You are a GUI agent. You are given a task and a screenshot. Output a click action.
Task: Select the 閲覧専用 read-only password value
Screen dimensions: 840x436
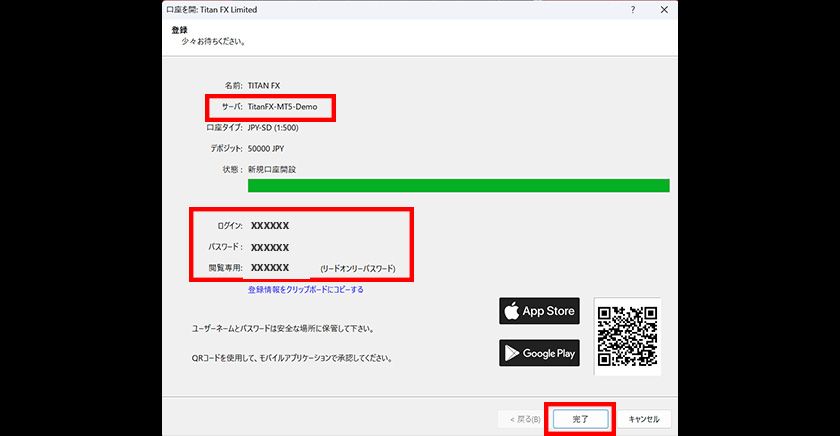point(270,268)
